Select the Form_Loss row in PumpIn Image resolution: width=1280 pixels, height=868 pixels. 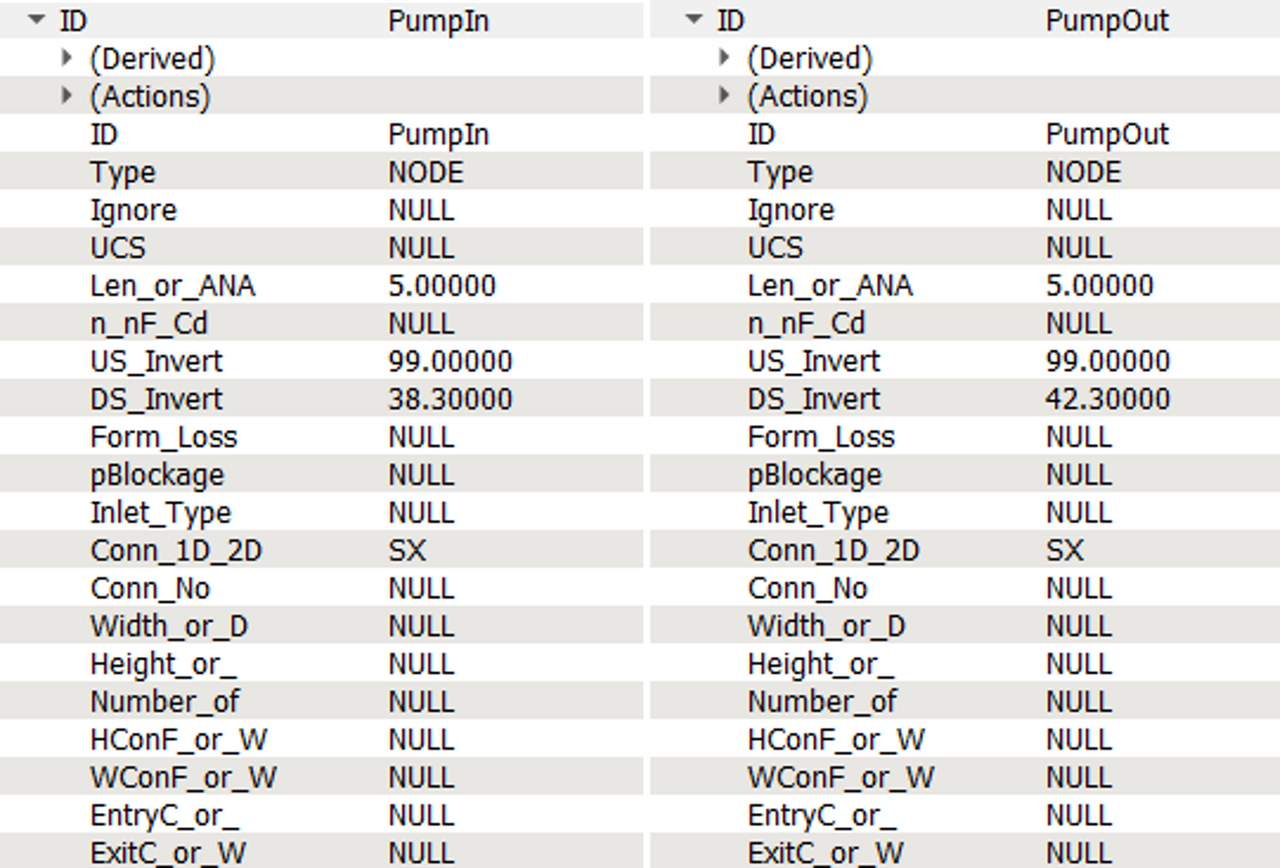[x=164, y=438]
